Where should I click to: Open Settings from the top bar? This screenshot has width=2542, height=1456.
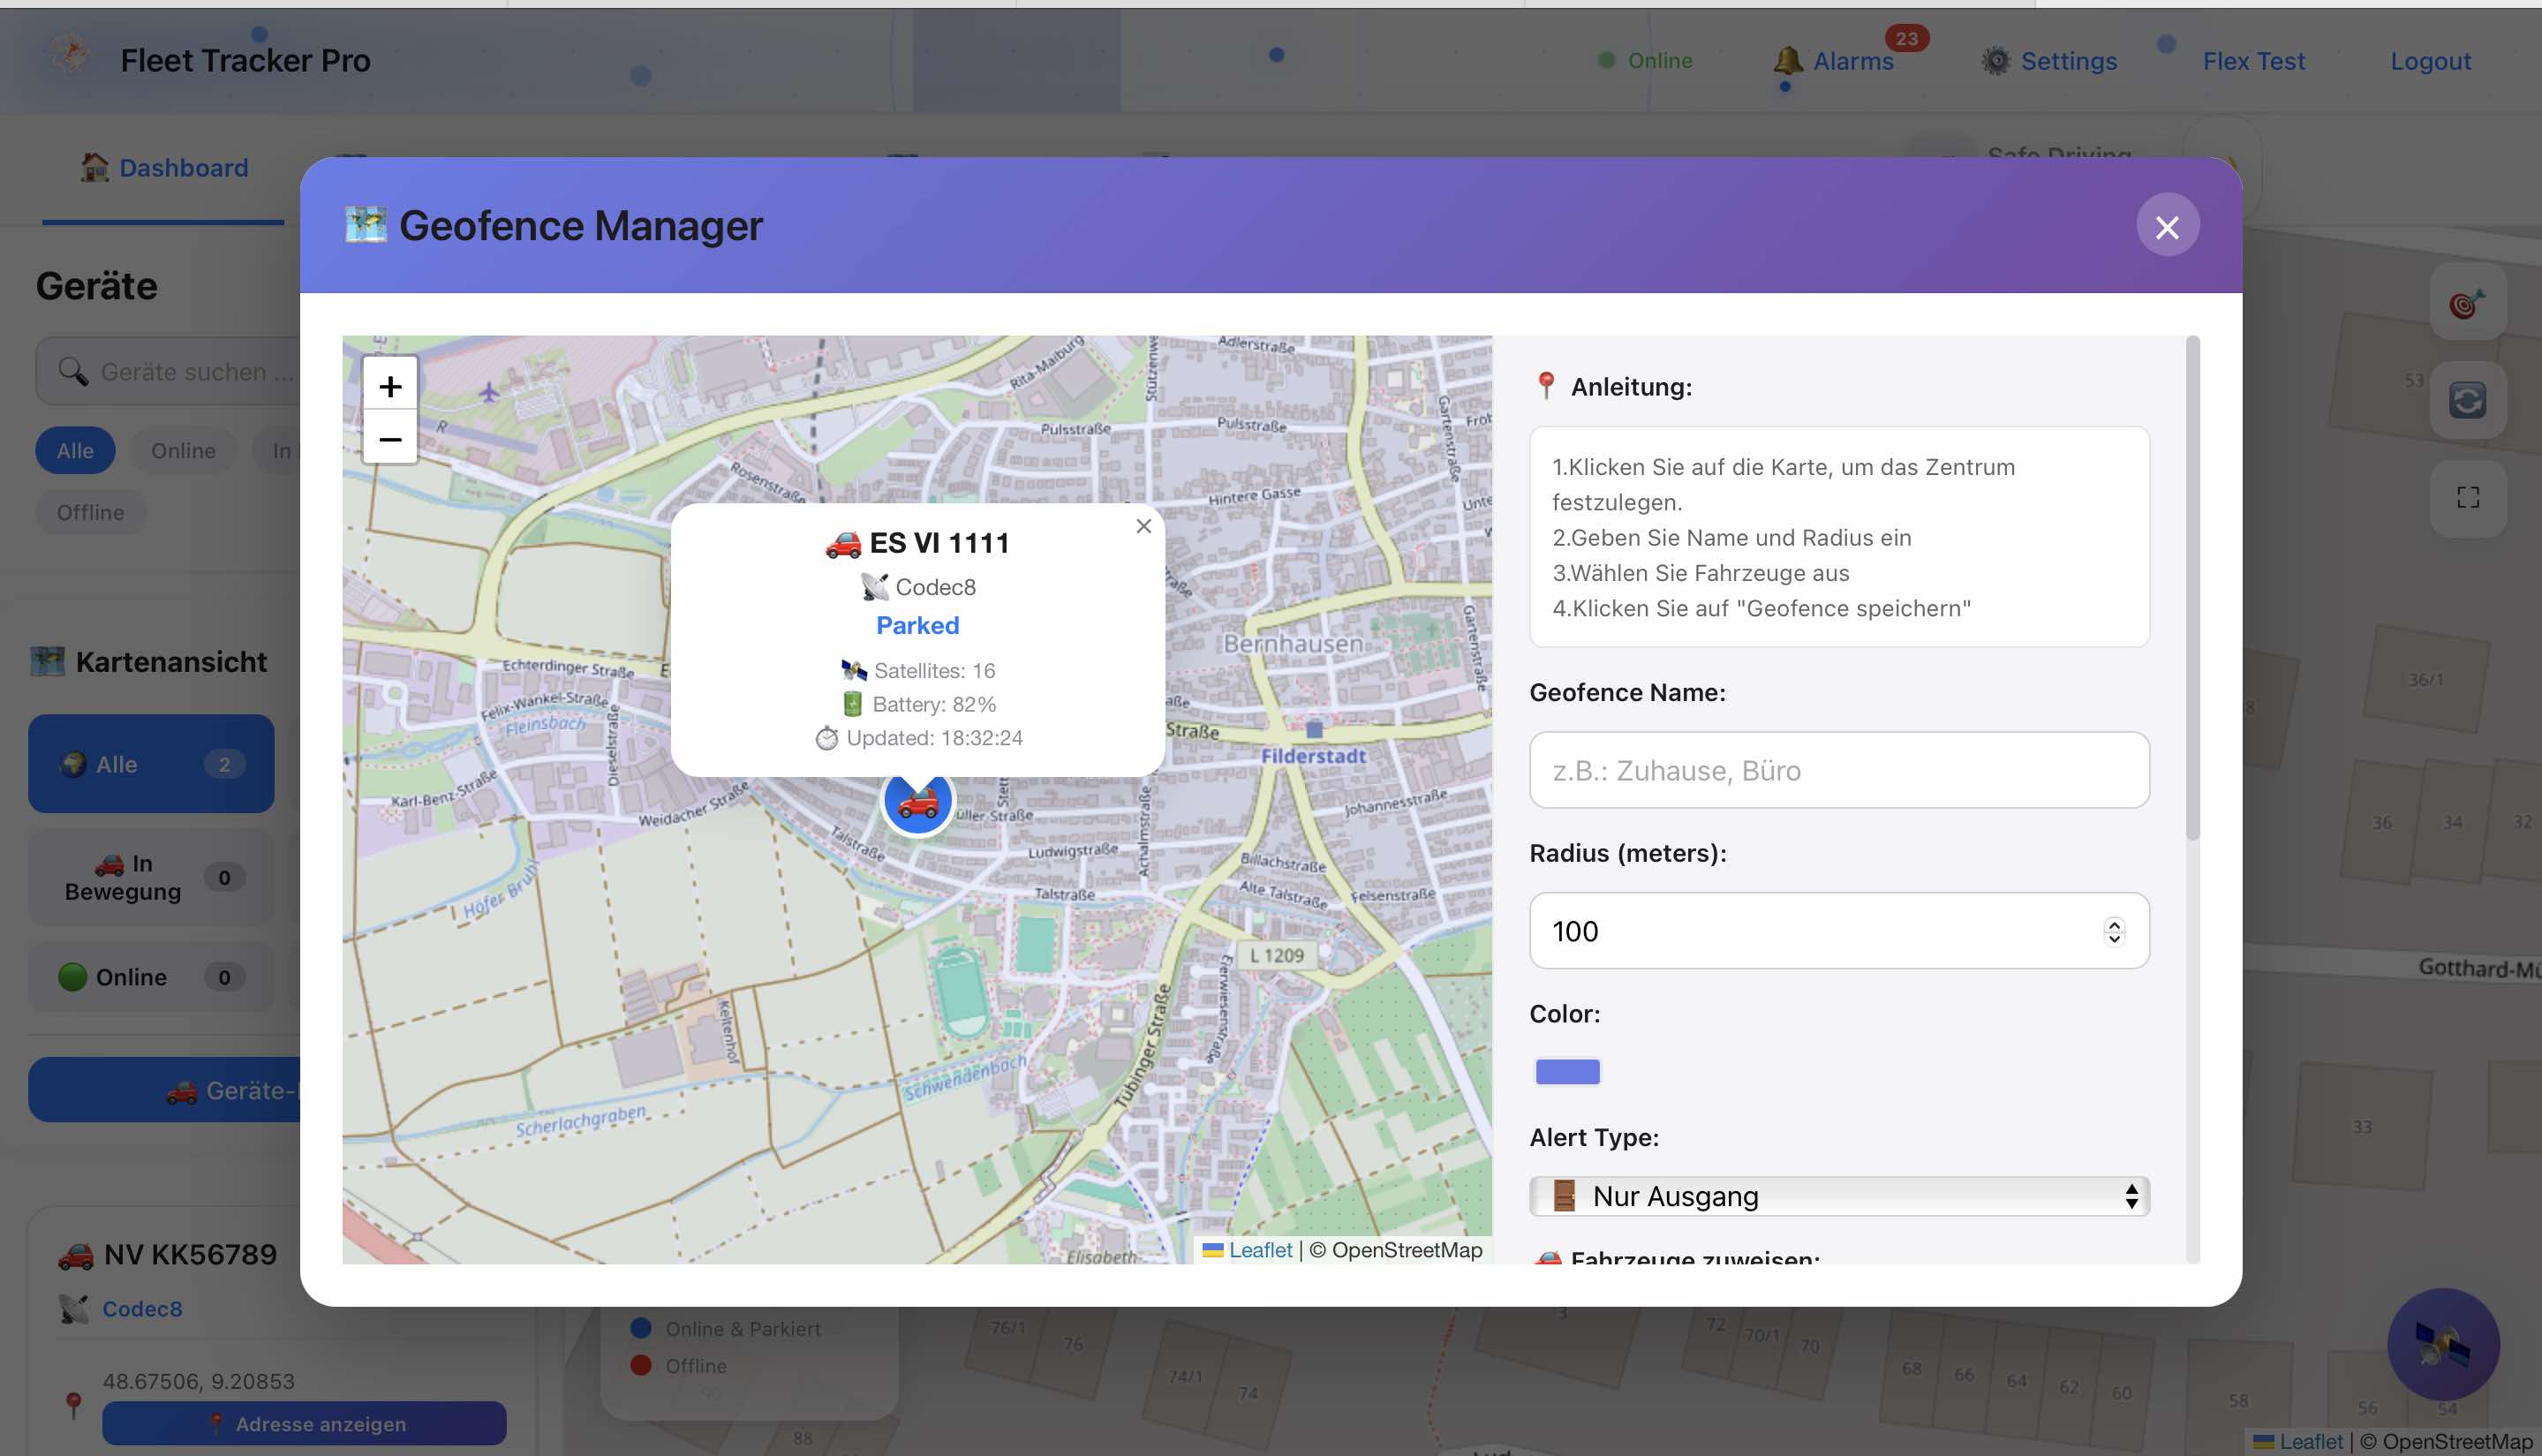[2049, 61]
